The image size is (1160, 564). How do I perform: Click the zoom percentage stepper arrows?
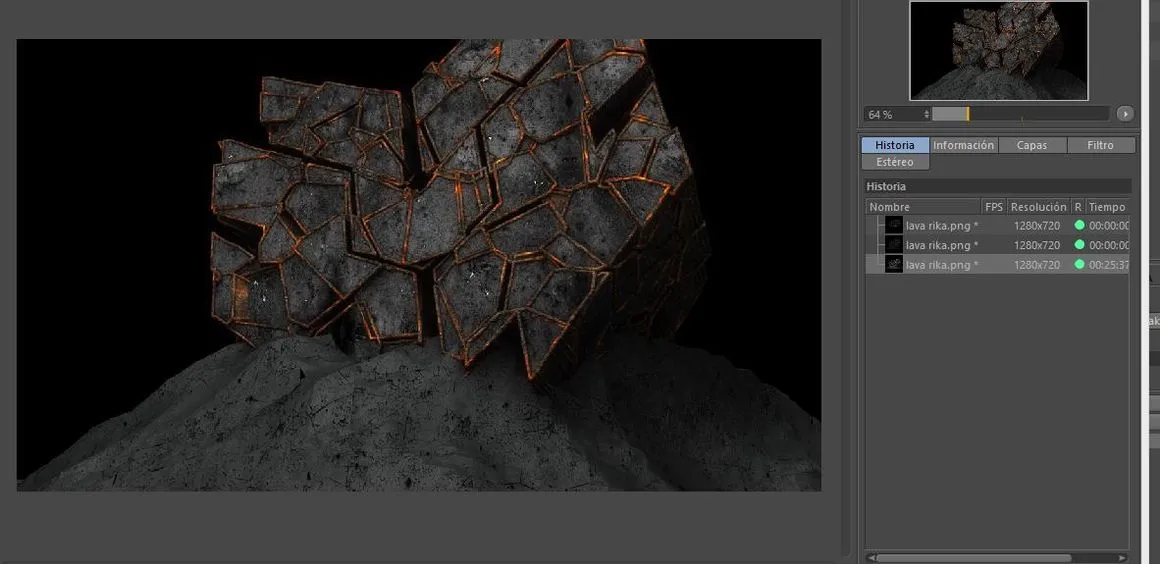tap(926, 115)
